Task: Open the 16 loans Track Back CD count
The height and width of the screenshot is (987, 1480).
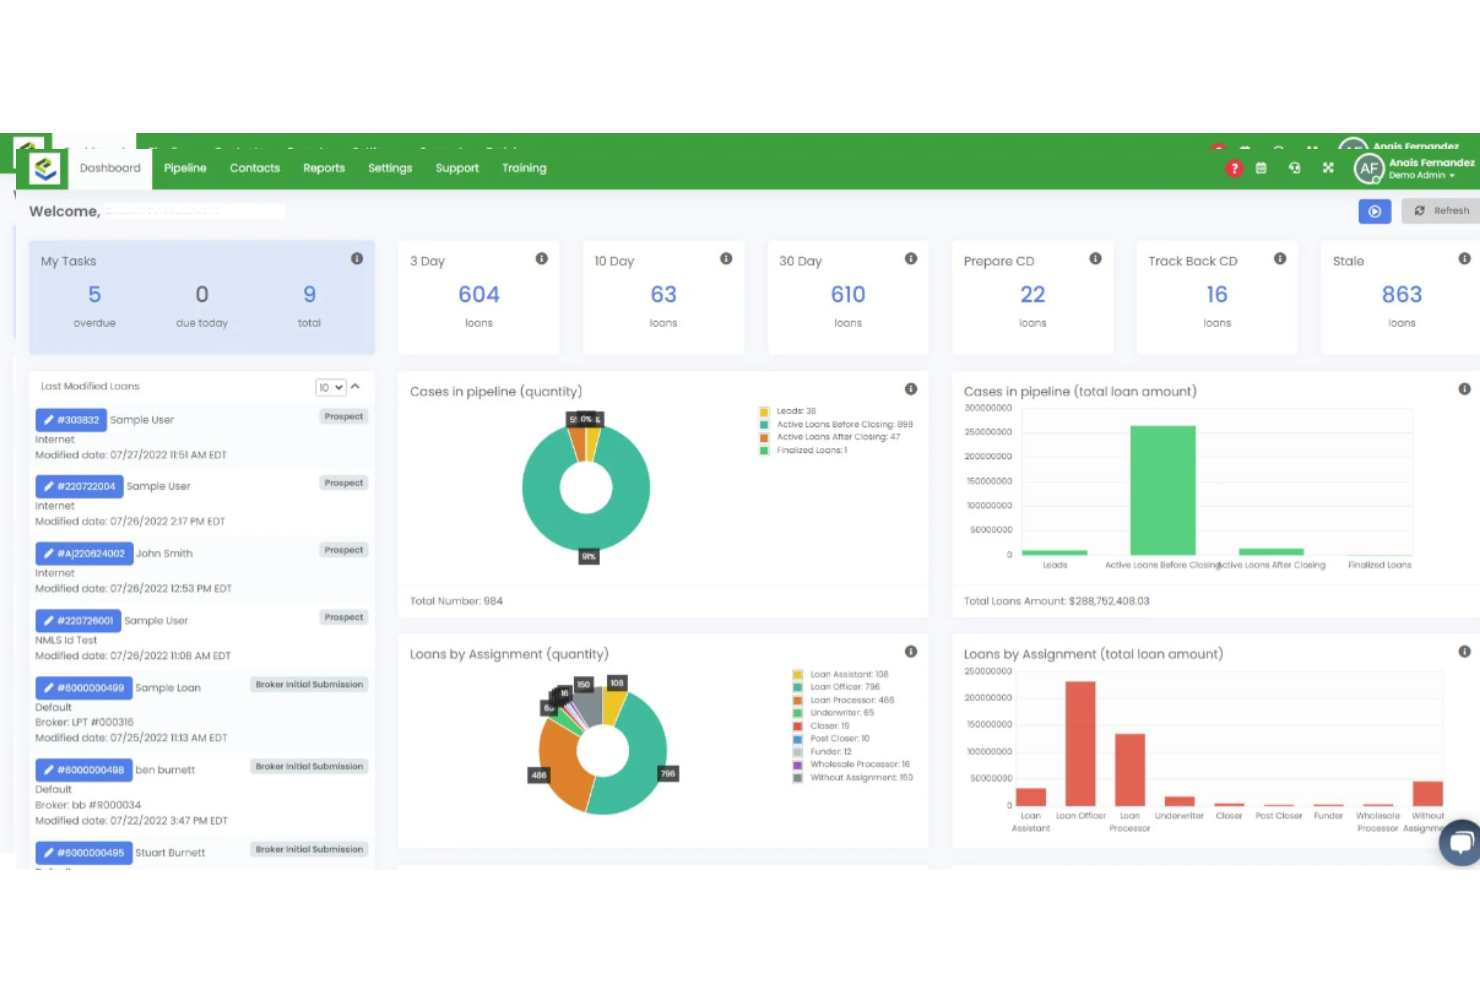Action: (x=1217, y=295)
